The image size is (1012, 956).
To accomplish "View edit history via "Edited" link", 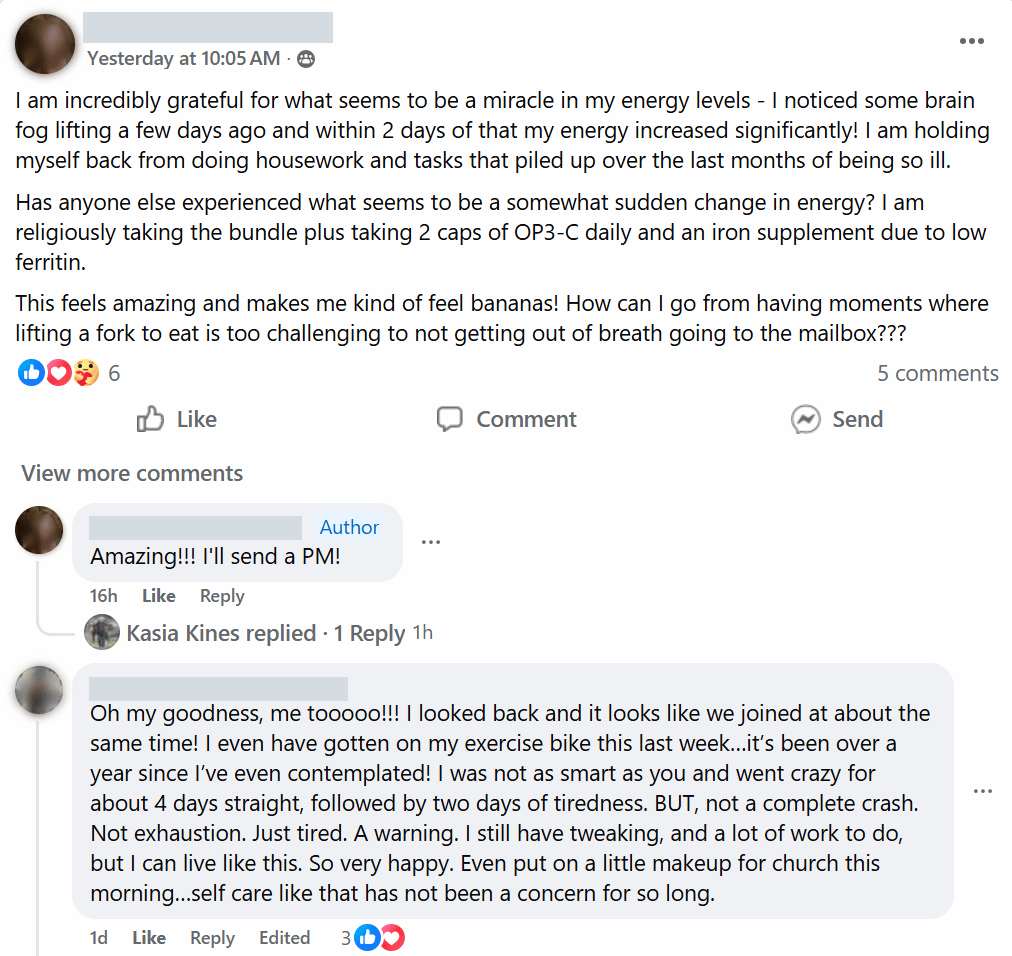I will tap(284, 938).
